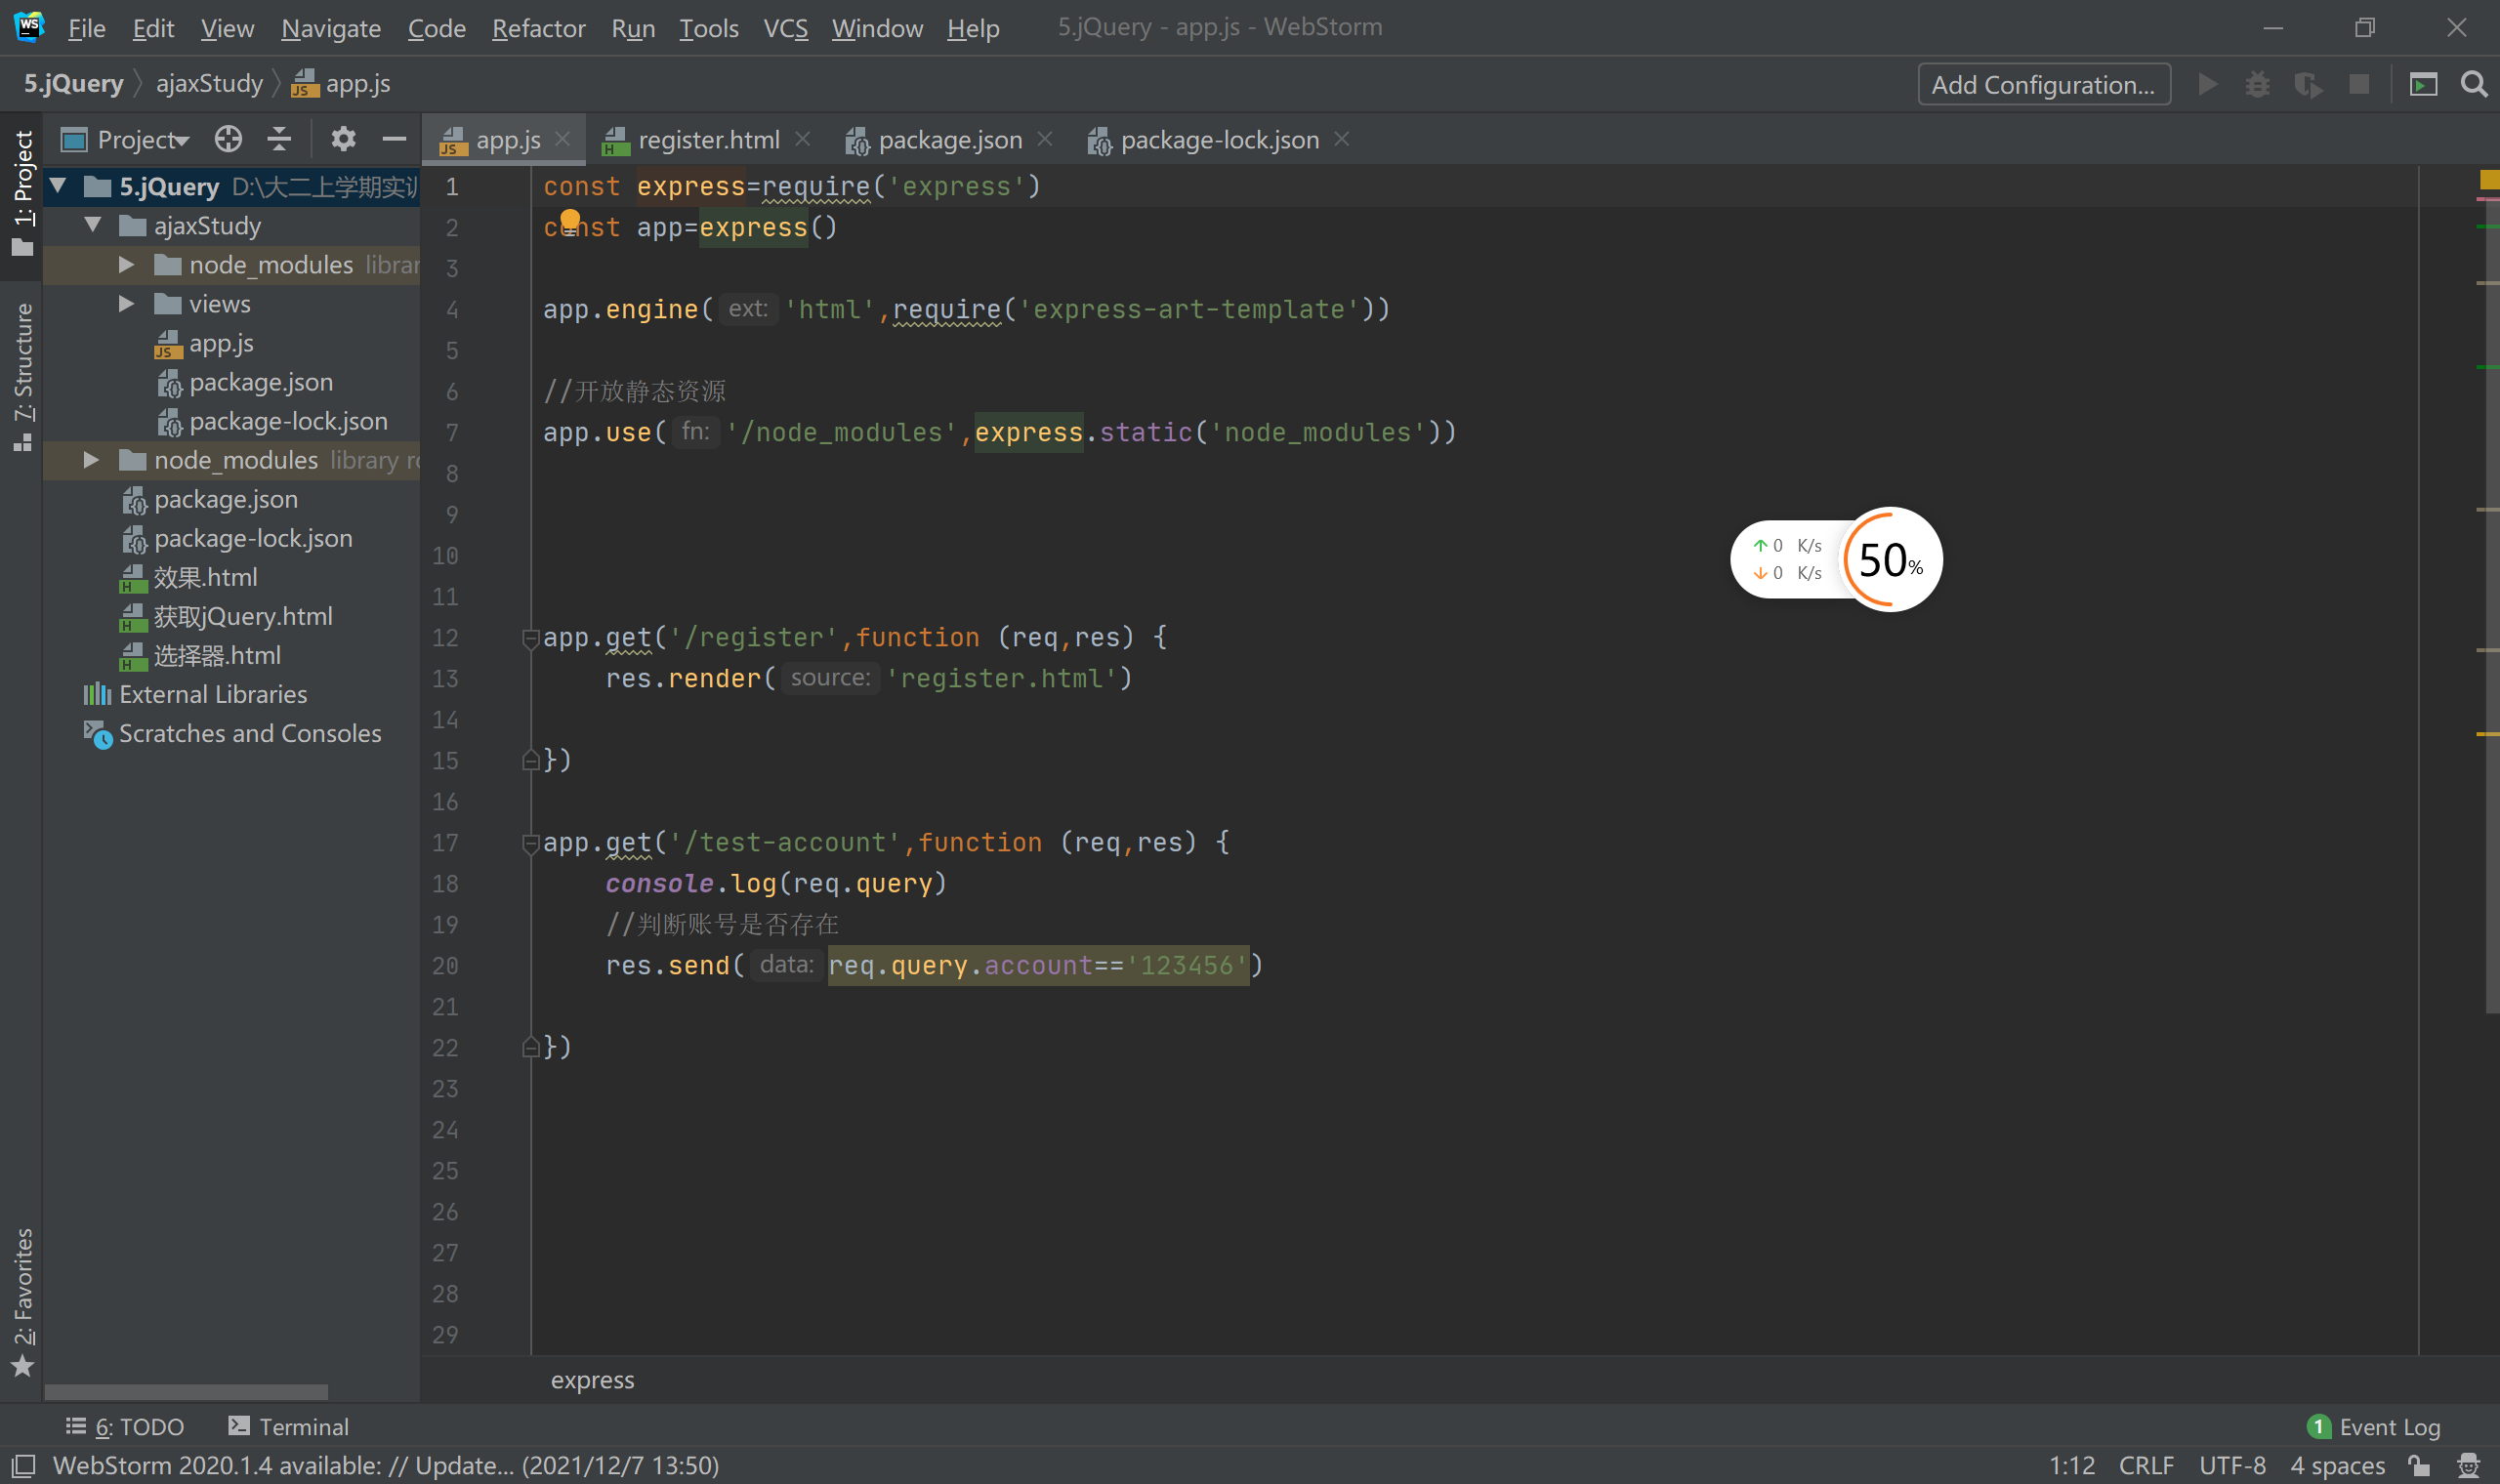This screenshot has height=1484, width=2500.
Task: Click the Debug bug icon in toolbar
Action: point(2257,85)
